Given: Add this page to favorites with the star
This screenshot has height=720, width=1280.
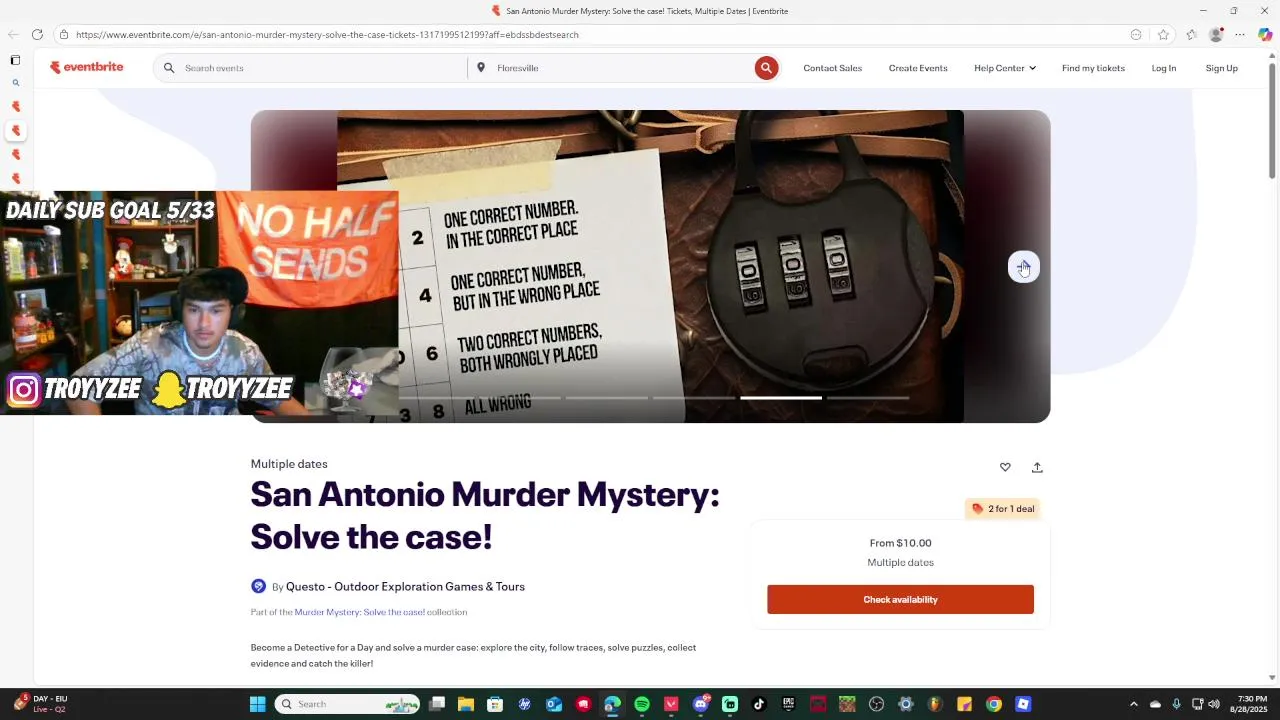Looking at the screenshot, I should coord(1163,34).
